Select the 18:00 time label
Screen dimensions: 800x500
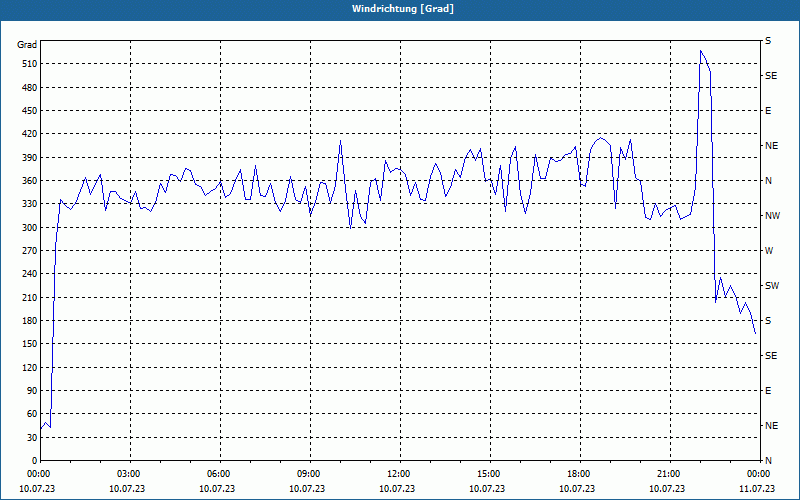(581, 474)
